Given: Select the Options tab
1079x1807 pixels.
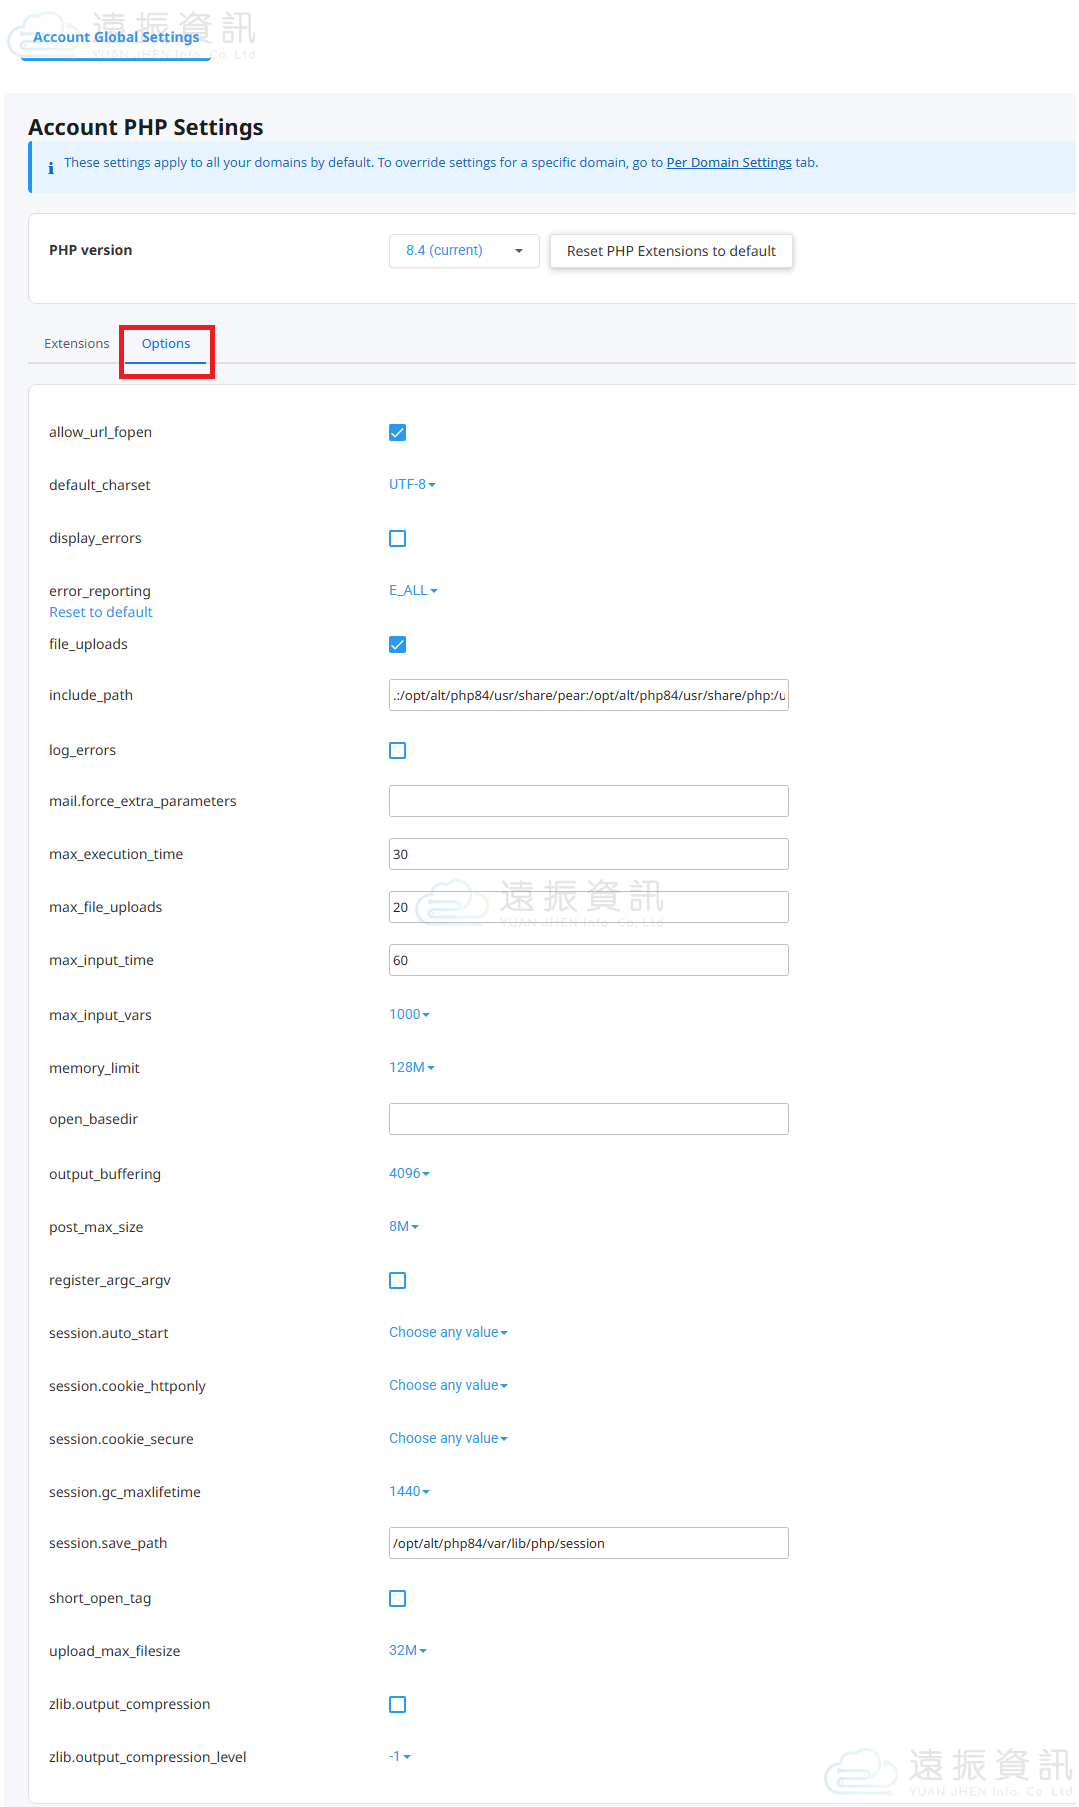Looking at the screenshot, I should click(x=166, y=343).
